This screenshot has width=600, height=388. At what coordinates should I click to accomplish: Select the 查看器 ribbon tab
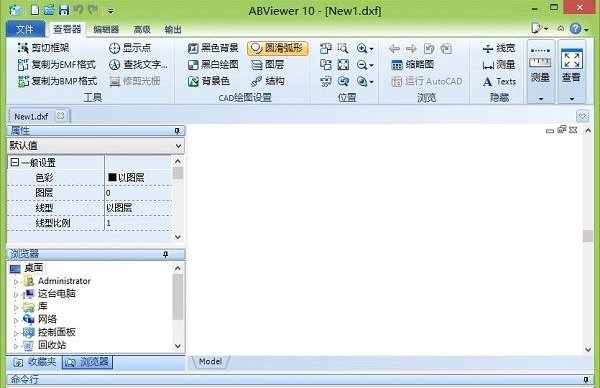pos(67,29)
